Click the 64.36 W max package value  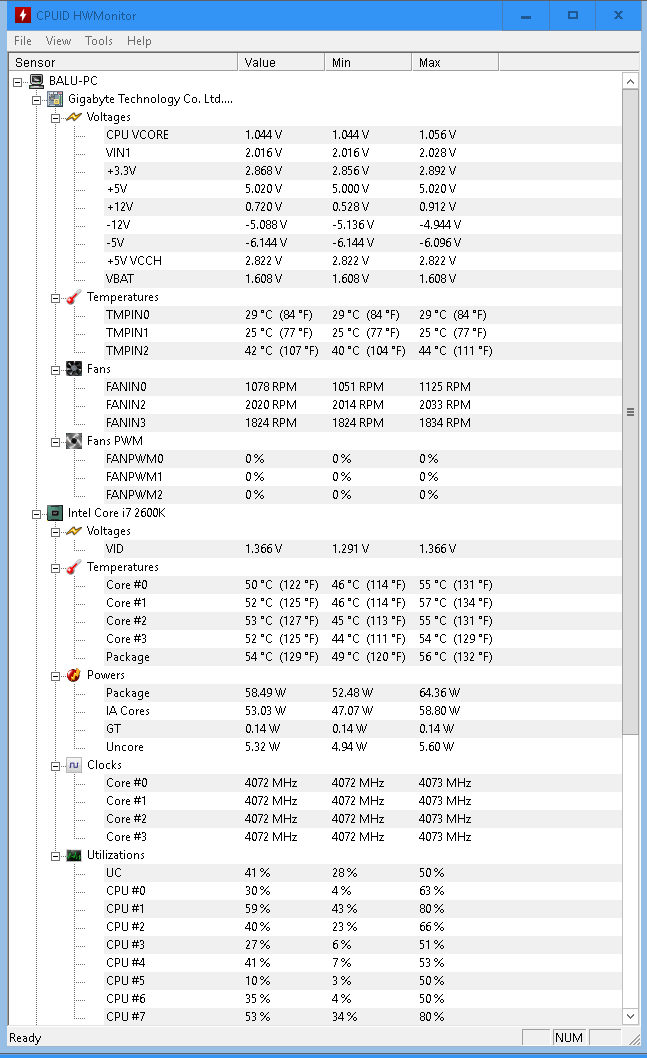[x=439, y=693]
